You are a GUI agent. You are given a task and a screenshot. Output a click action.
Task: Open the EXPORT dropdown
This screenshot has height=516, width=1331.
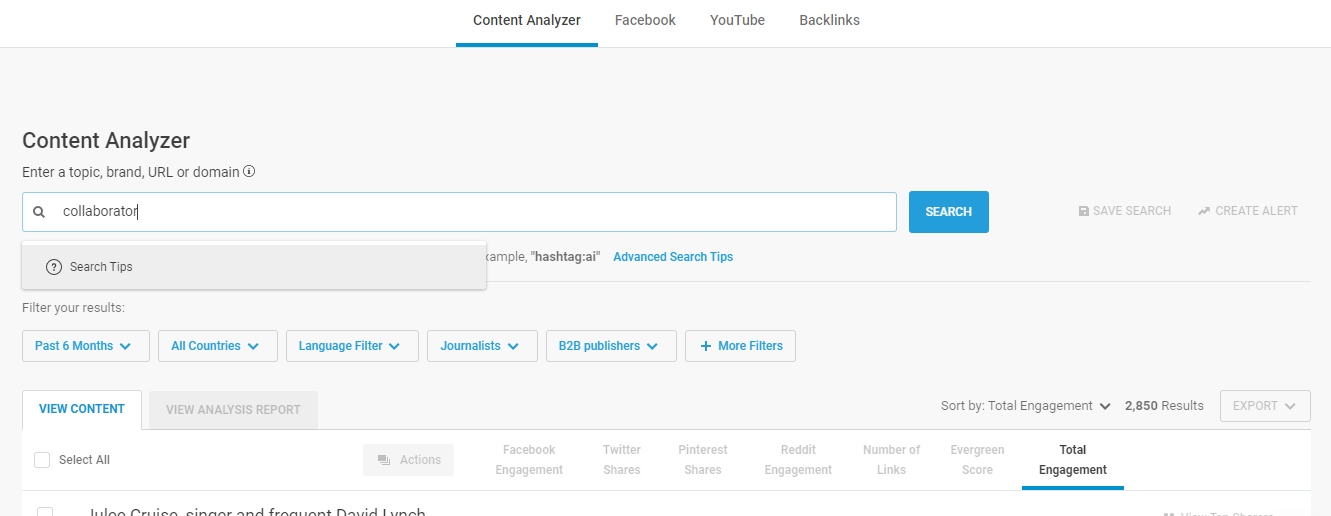(1265, 406)
